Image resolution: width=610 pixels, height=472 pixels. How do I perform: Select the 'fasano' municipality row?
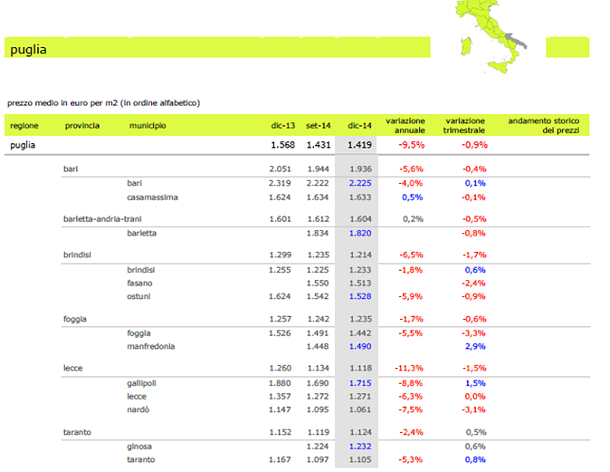coord(139,283)
